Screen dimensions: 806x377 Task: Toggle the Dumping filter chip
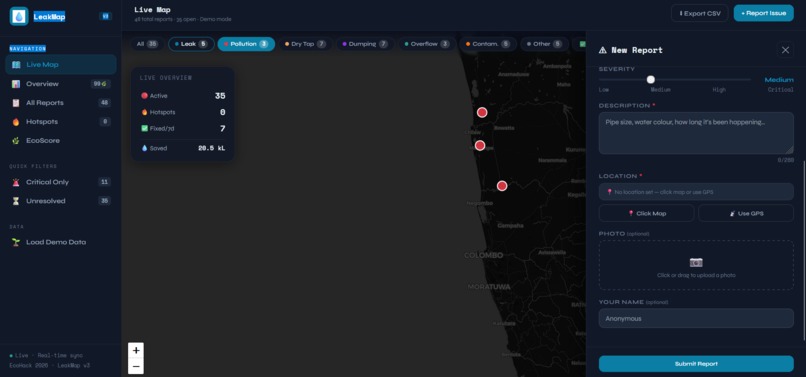tap(365, 44)
